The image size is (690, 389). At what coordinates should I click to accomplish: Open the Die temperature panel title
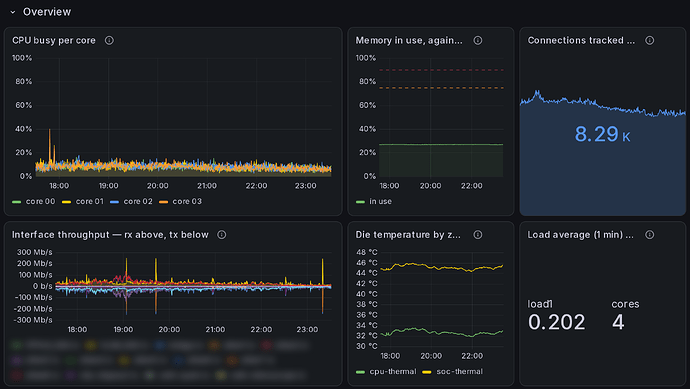click(x=408, y=235)
